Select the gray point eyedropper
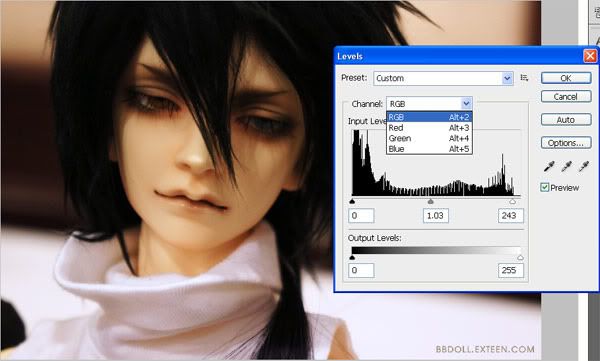 (x=566, y=166)
